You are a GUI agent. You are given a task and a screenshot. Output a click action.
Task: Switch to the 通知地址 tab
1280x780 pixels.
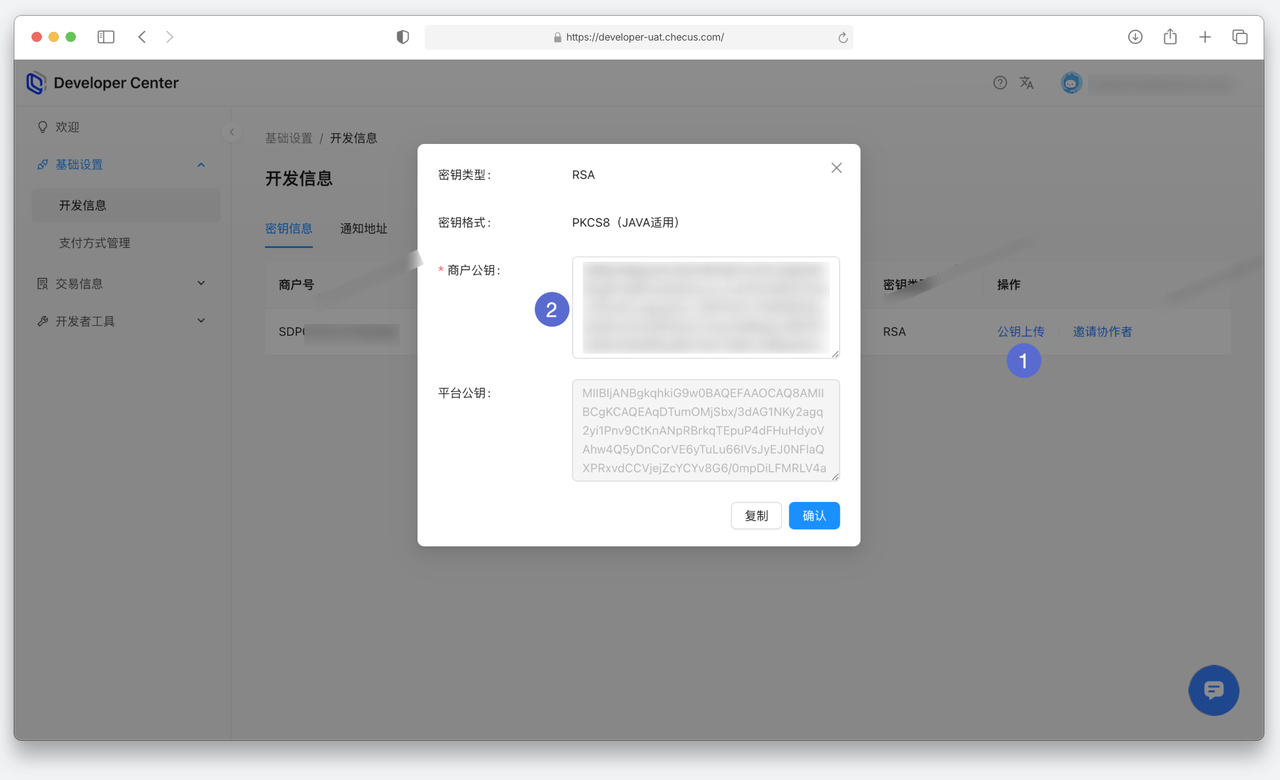coord(363,229)
